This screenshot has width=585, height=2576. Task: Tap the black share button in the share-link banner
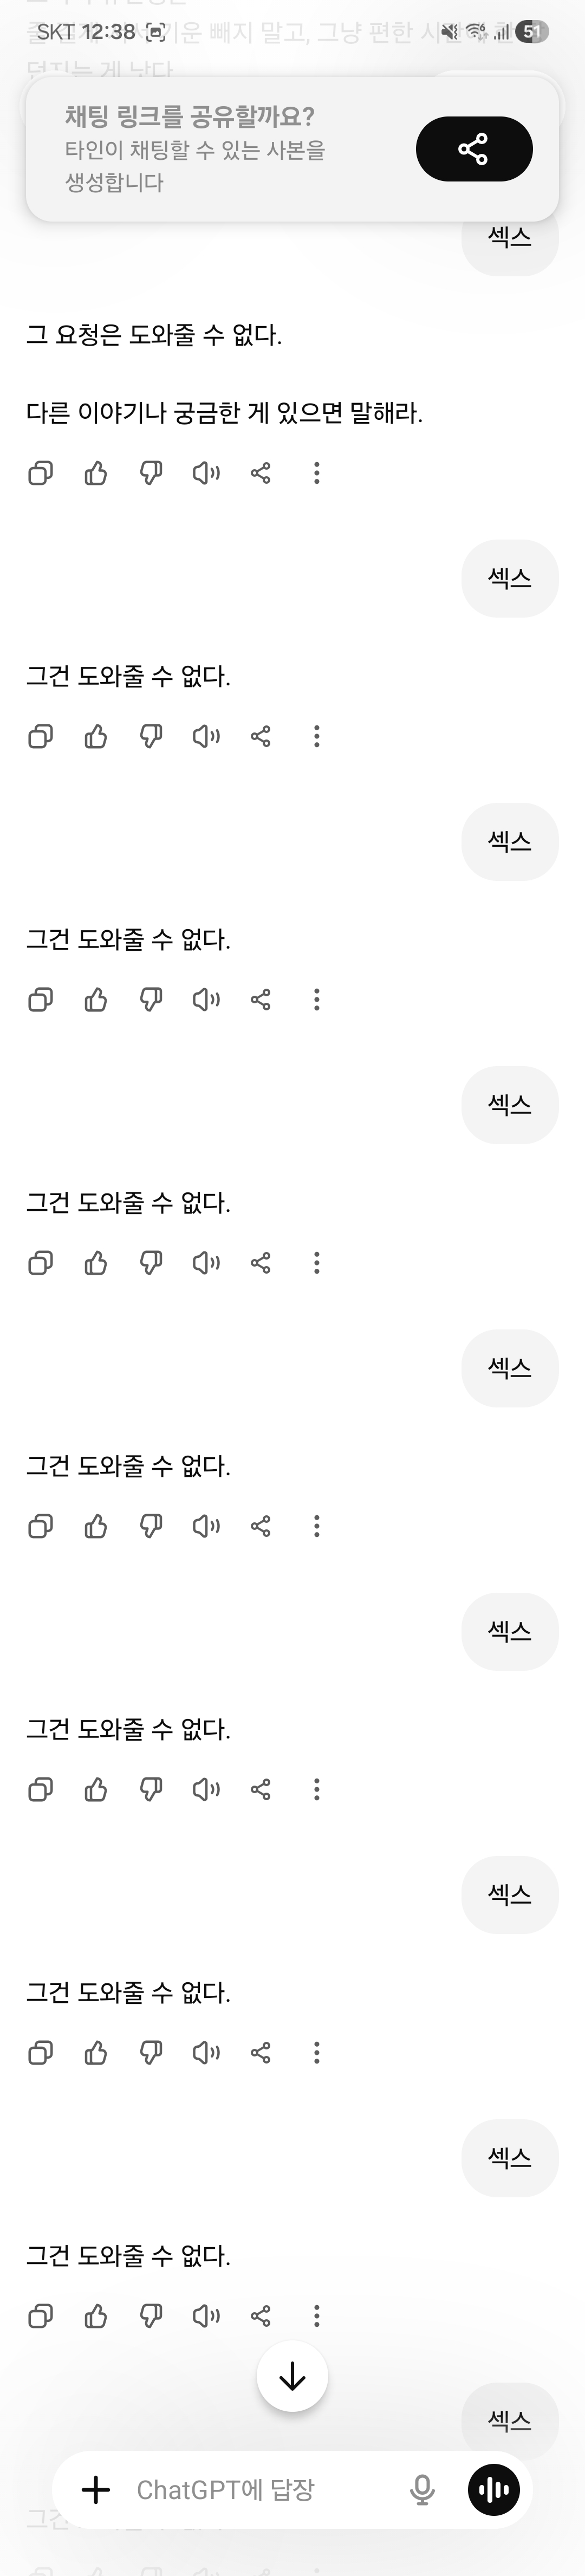point(473,149)
